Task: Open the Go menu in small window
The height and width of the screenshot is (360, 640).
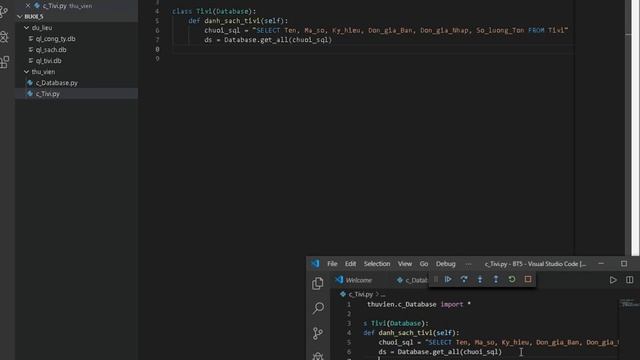Action: [424, 264]
